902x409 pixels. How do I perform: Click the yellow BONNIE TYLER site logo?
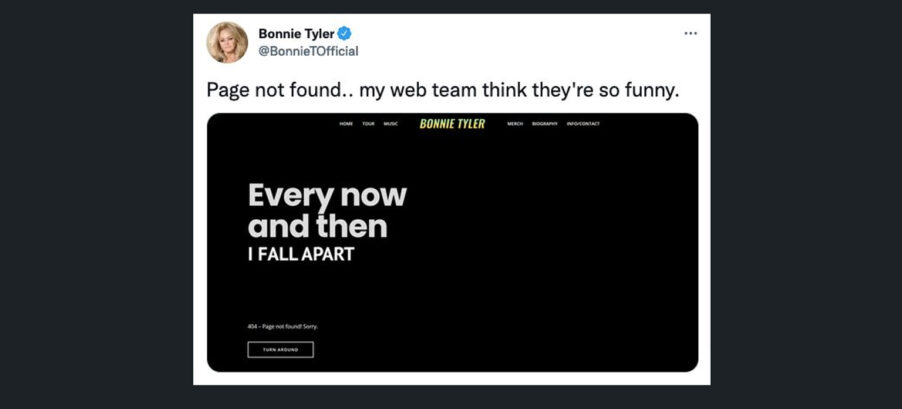tap(452, 124)
